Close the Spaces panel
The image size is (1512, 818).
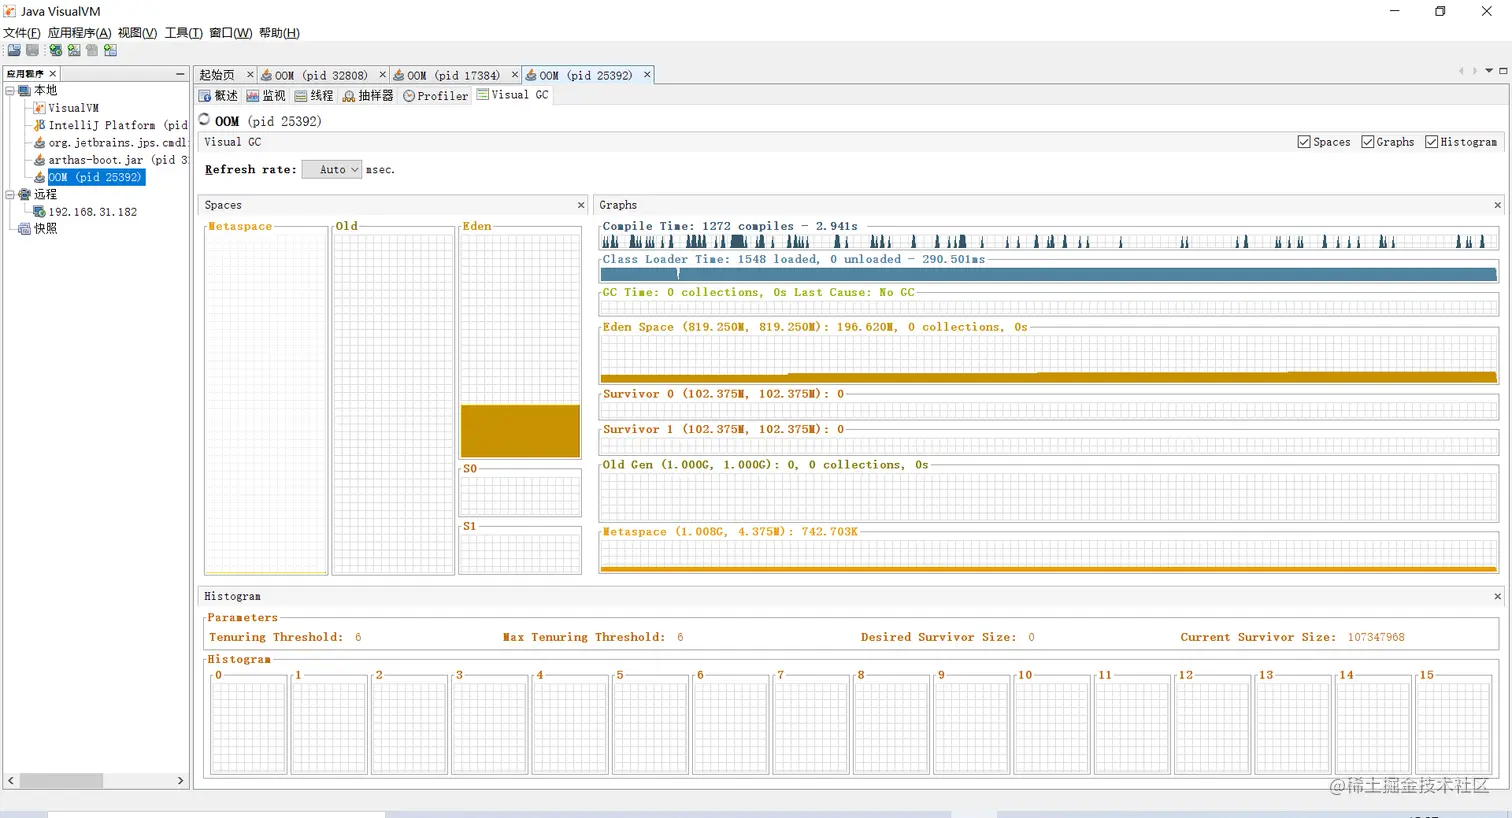[581, 205]
